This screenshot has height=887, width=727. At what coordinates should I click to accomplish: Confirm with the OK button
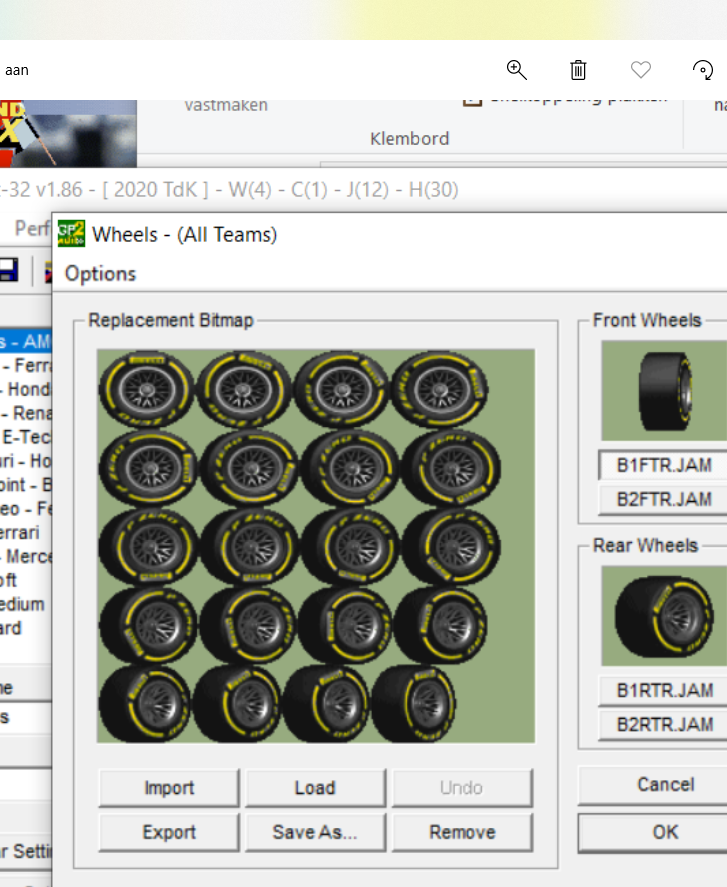[x=664, y=832]
